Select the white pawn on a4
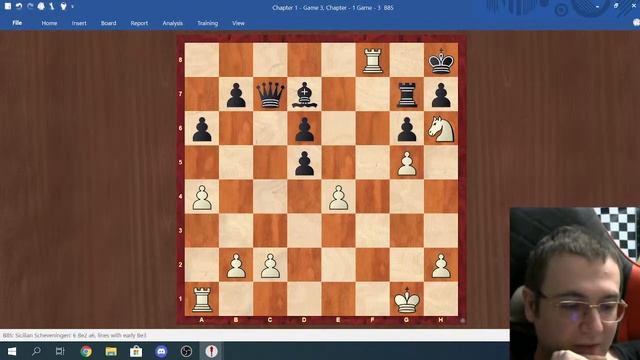 point(202,197)
